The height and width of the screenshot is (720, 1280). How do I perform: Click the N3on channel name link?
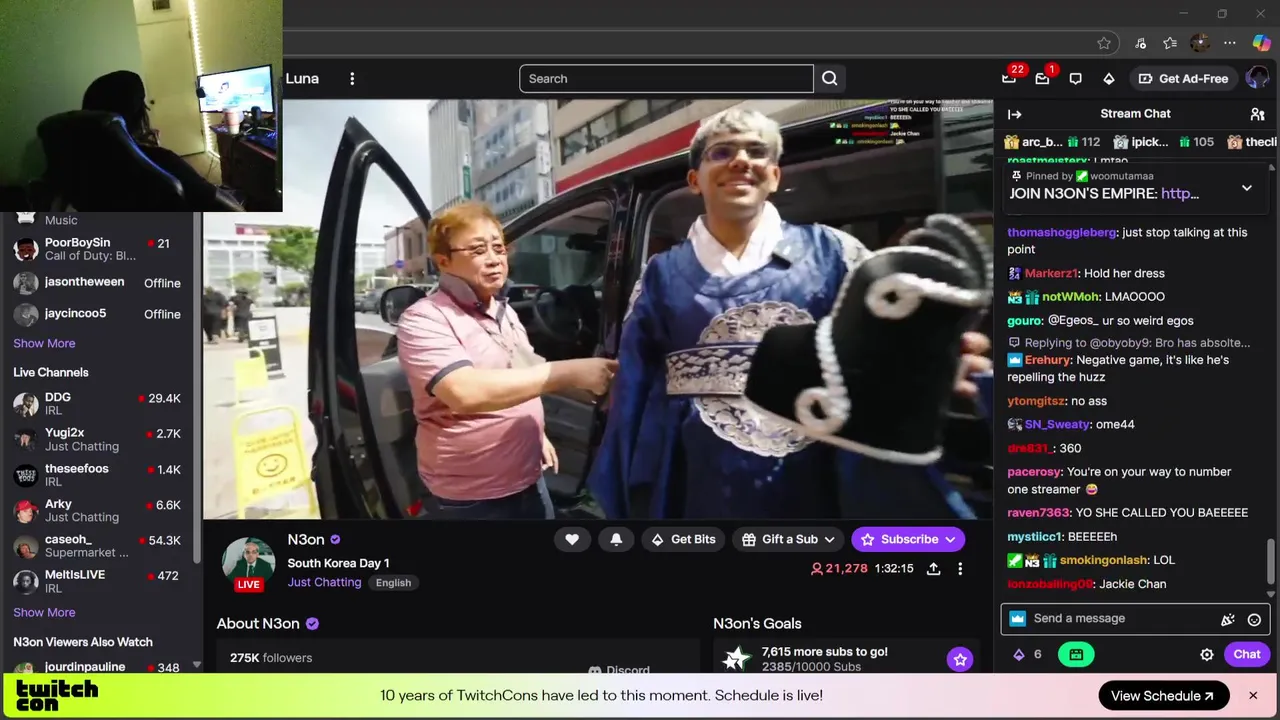[x=306, y=540]
